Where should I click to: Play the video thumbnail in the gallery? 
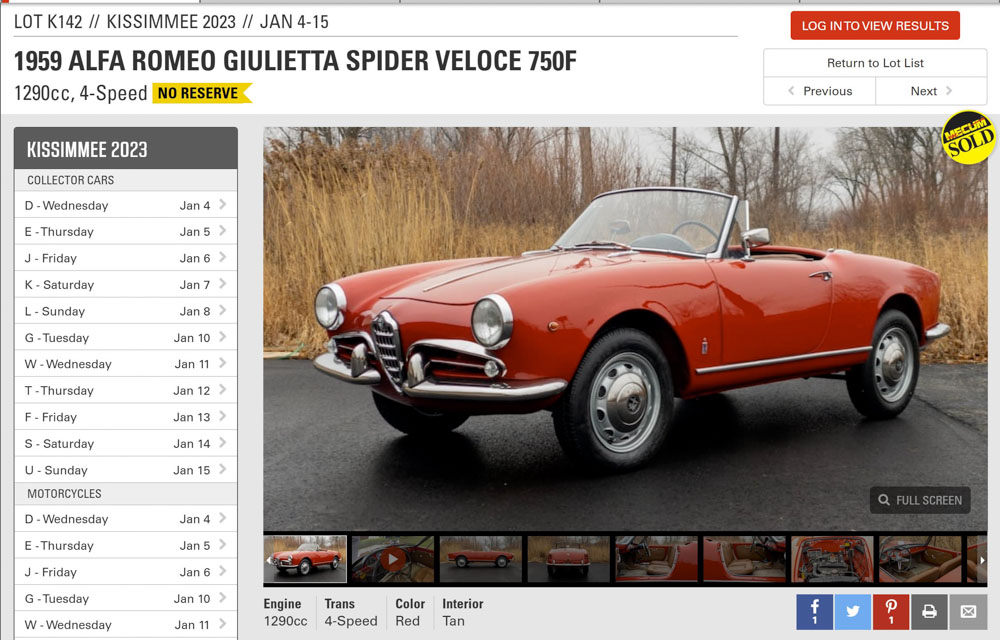point(393,559)
